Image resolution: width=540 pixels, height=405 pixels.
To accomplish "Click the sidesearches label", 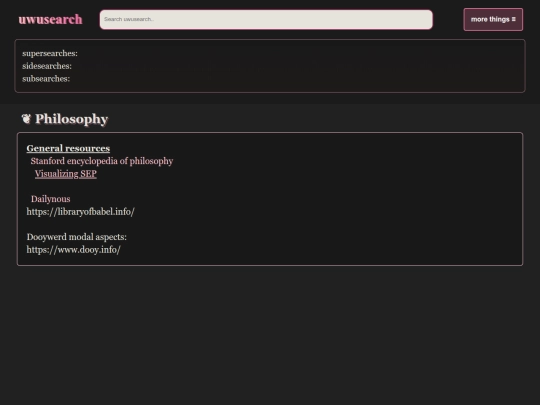I will [47, 66].
